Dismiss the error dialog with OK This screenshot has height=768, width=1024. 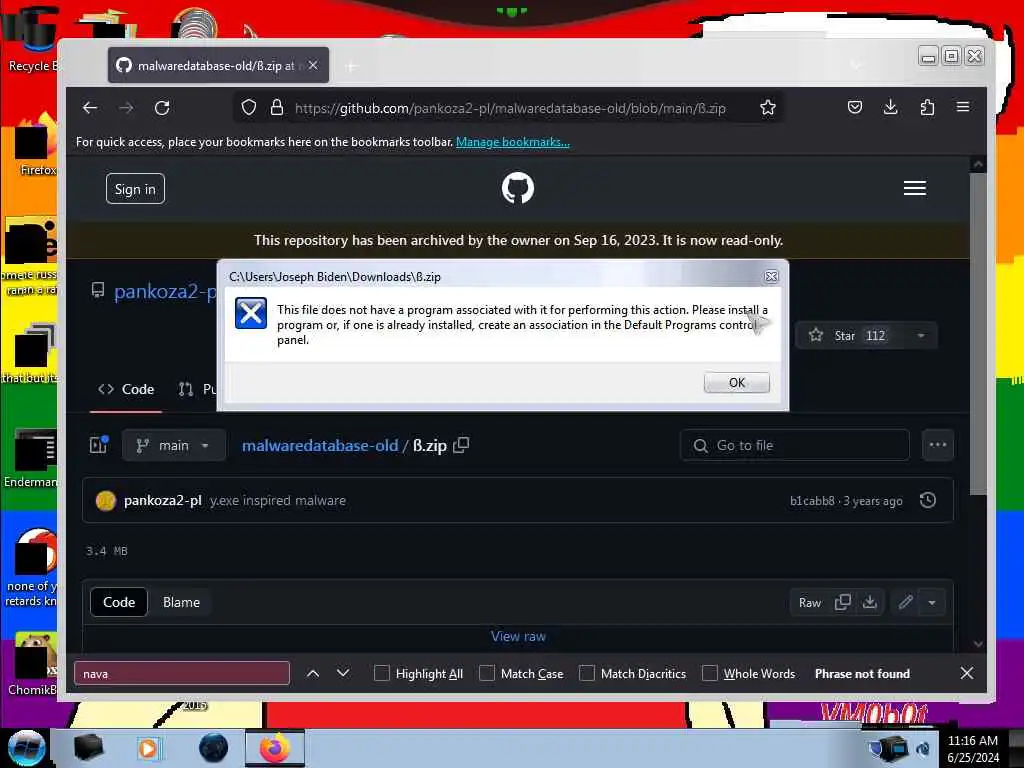pyautogui.click(x=736, y=383)
